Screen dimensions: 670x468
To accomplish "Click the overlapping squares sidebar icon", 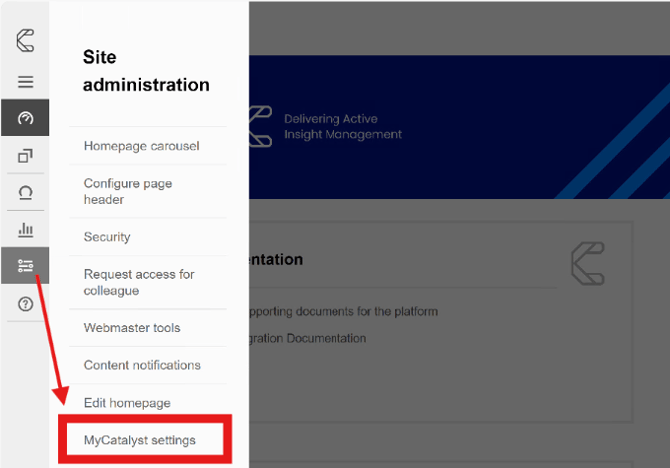I will (x=25, y=155).
